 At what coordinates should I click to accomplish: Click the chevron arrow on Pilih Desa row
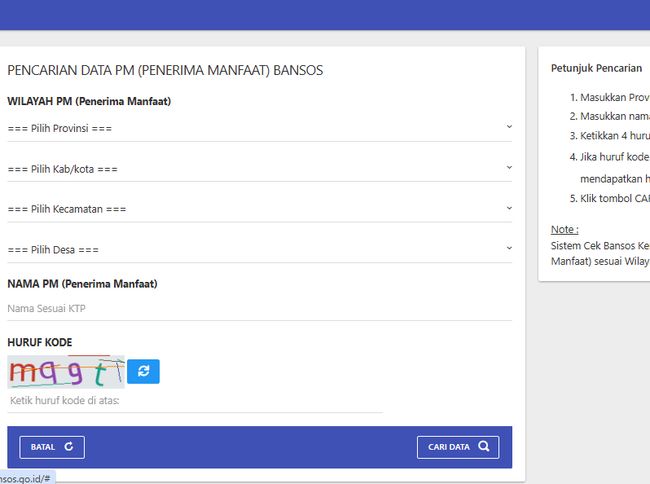tap(508, 248)
